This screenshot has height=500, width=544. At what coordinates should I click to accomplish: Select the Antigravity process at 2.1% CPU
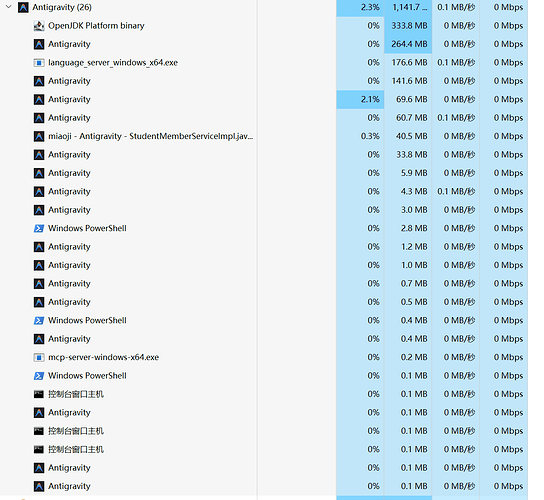(264, 100)
